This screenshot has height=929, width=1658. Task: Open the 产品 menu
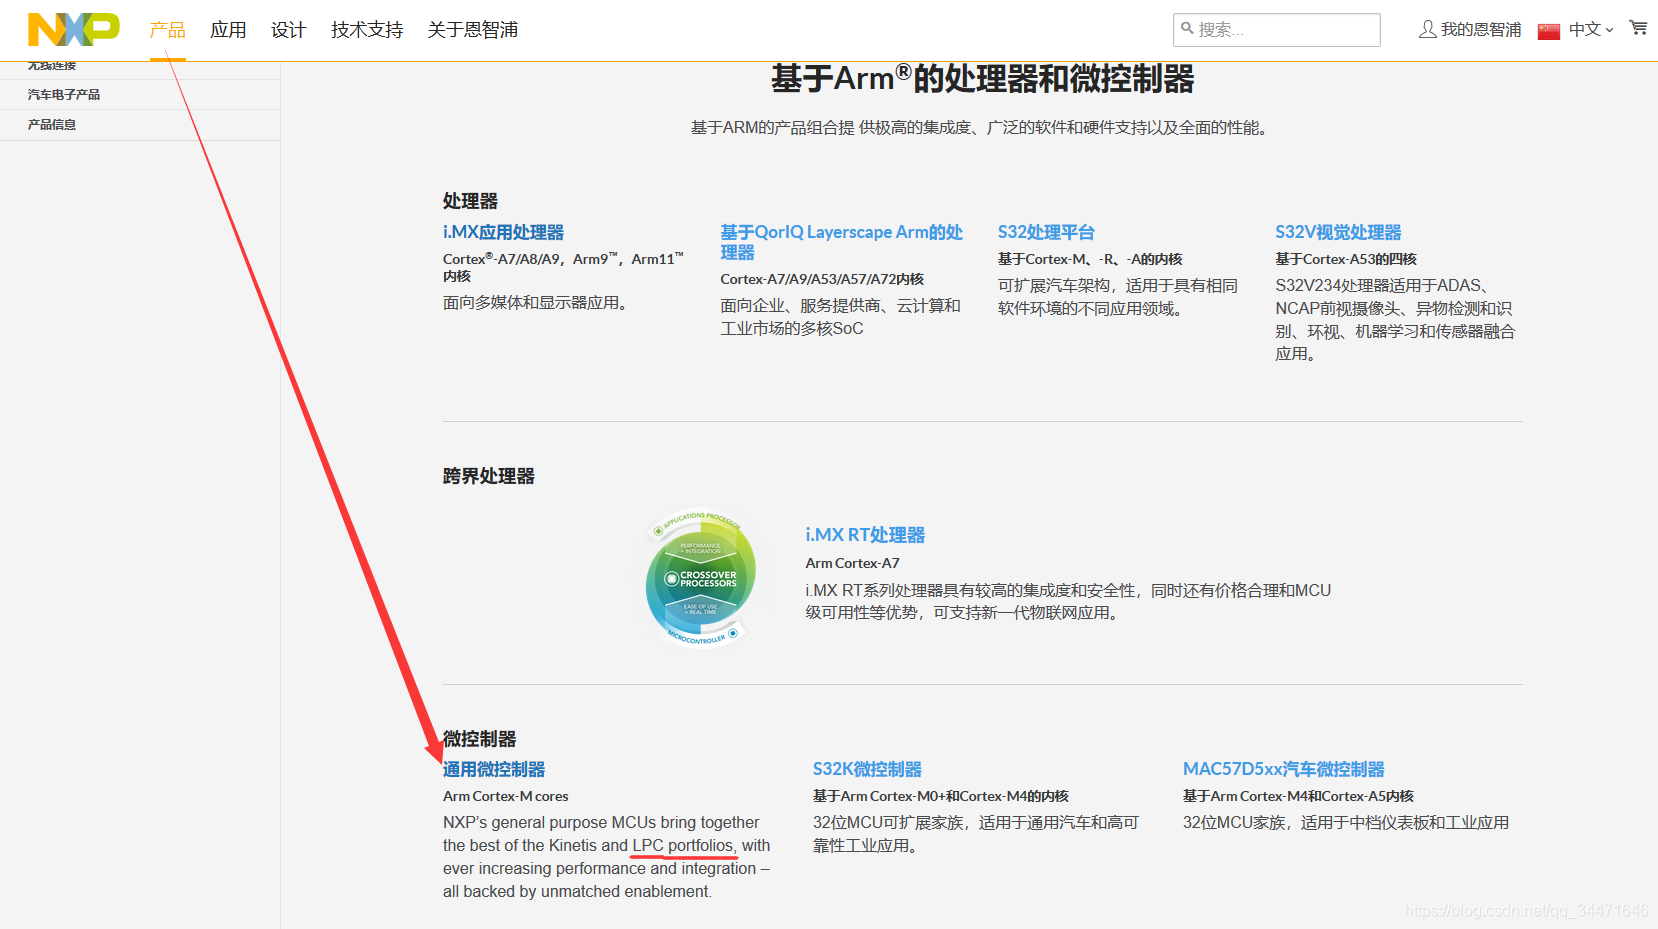[x=166, y=30]
